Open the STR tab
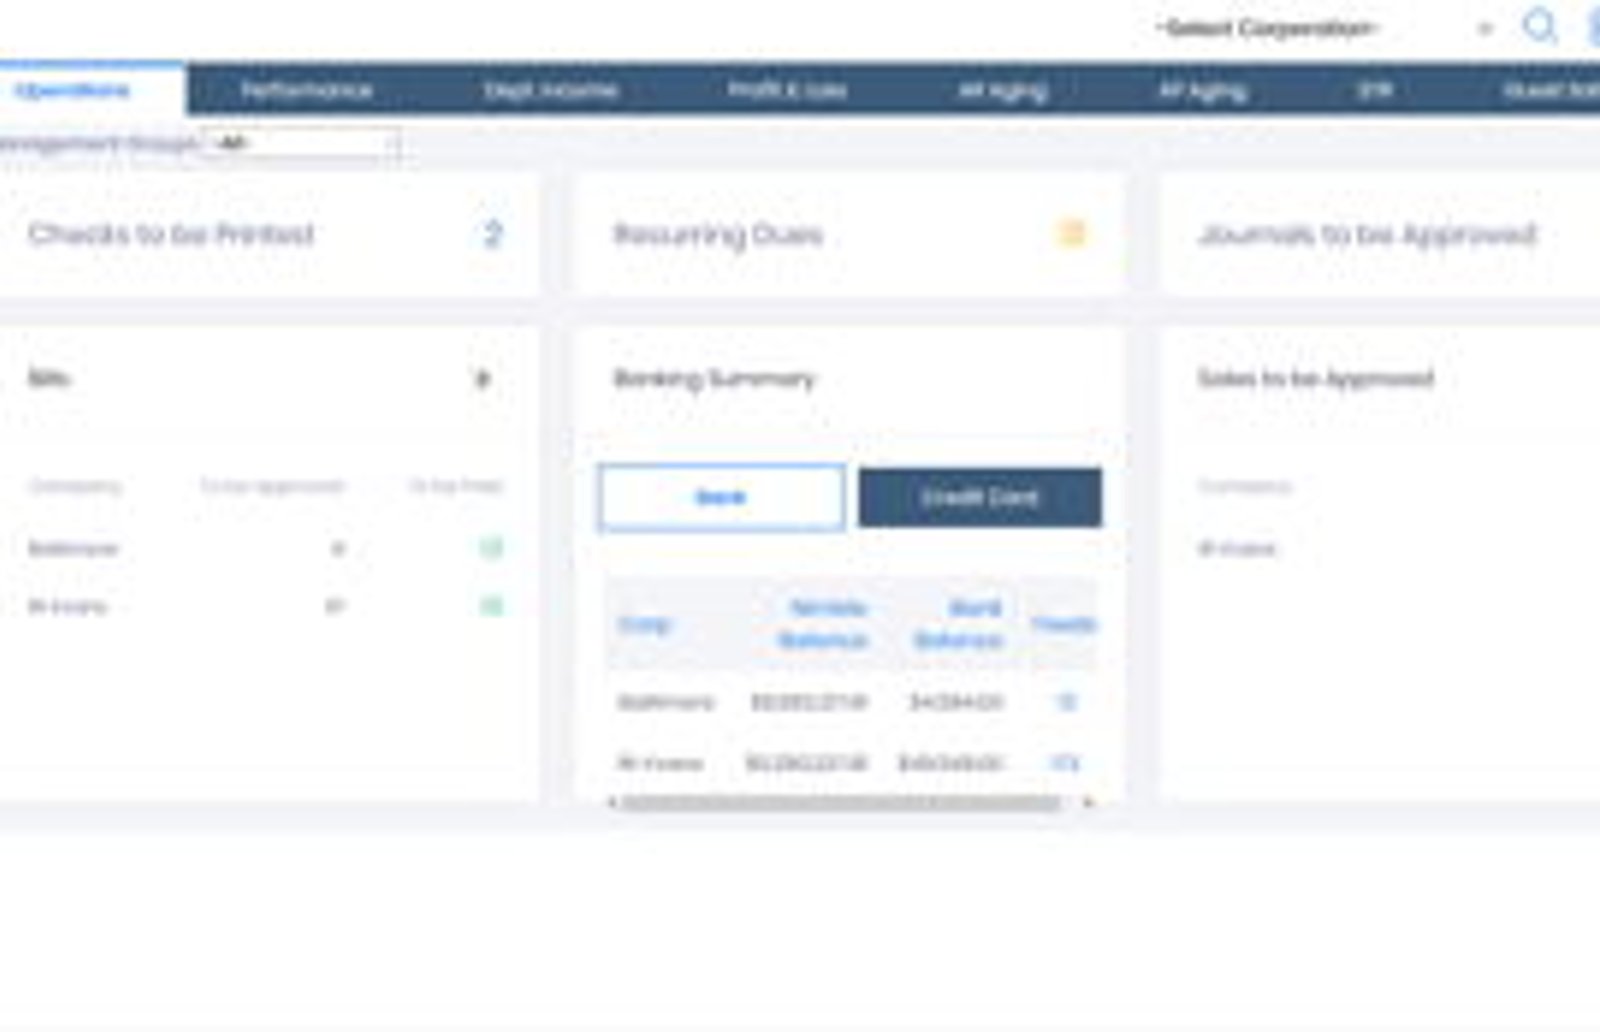The width and height of the screenshot is (1600, 1032). pos(1375,90)
